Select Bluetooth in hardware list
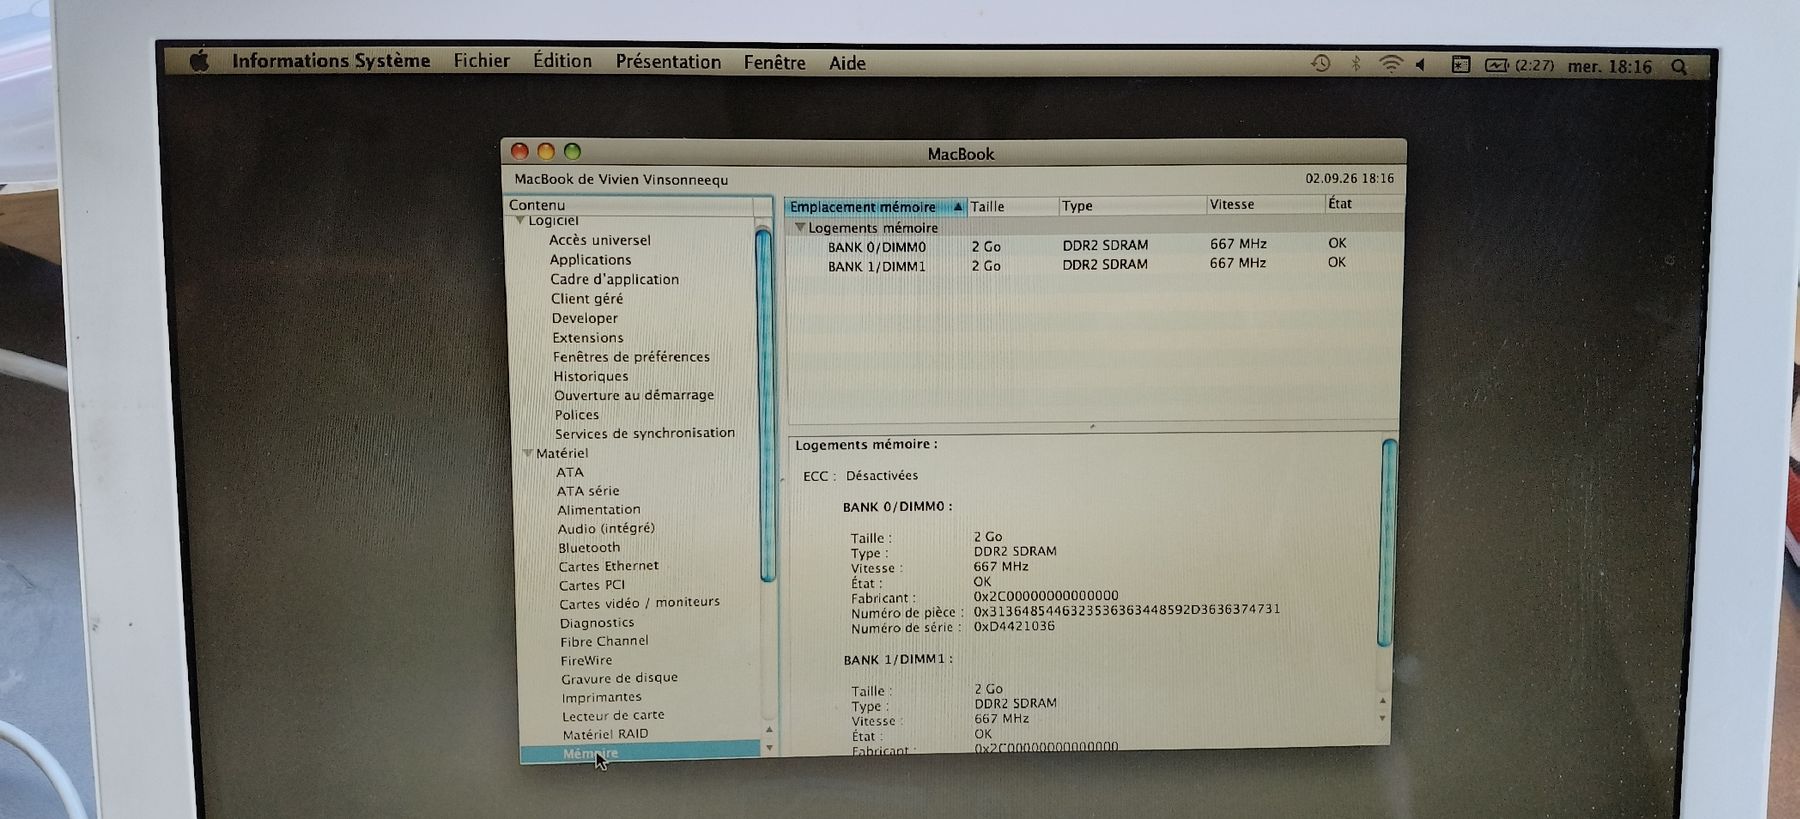Image resolution: width=1800 pixels, height=819 pixels. click(589, 547)
